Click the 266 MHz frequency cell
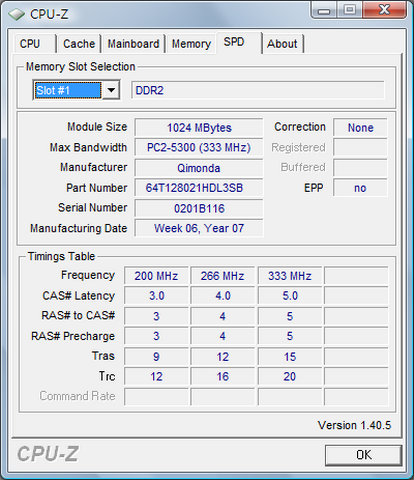The width and height of the screenshot is (414, 480). click(x=222, y=276)
